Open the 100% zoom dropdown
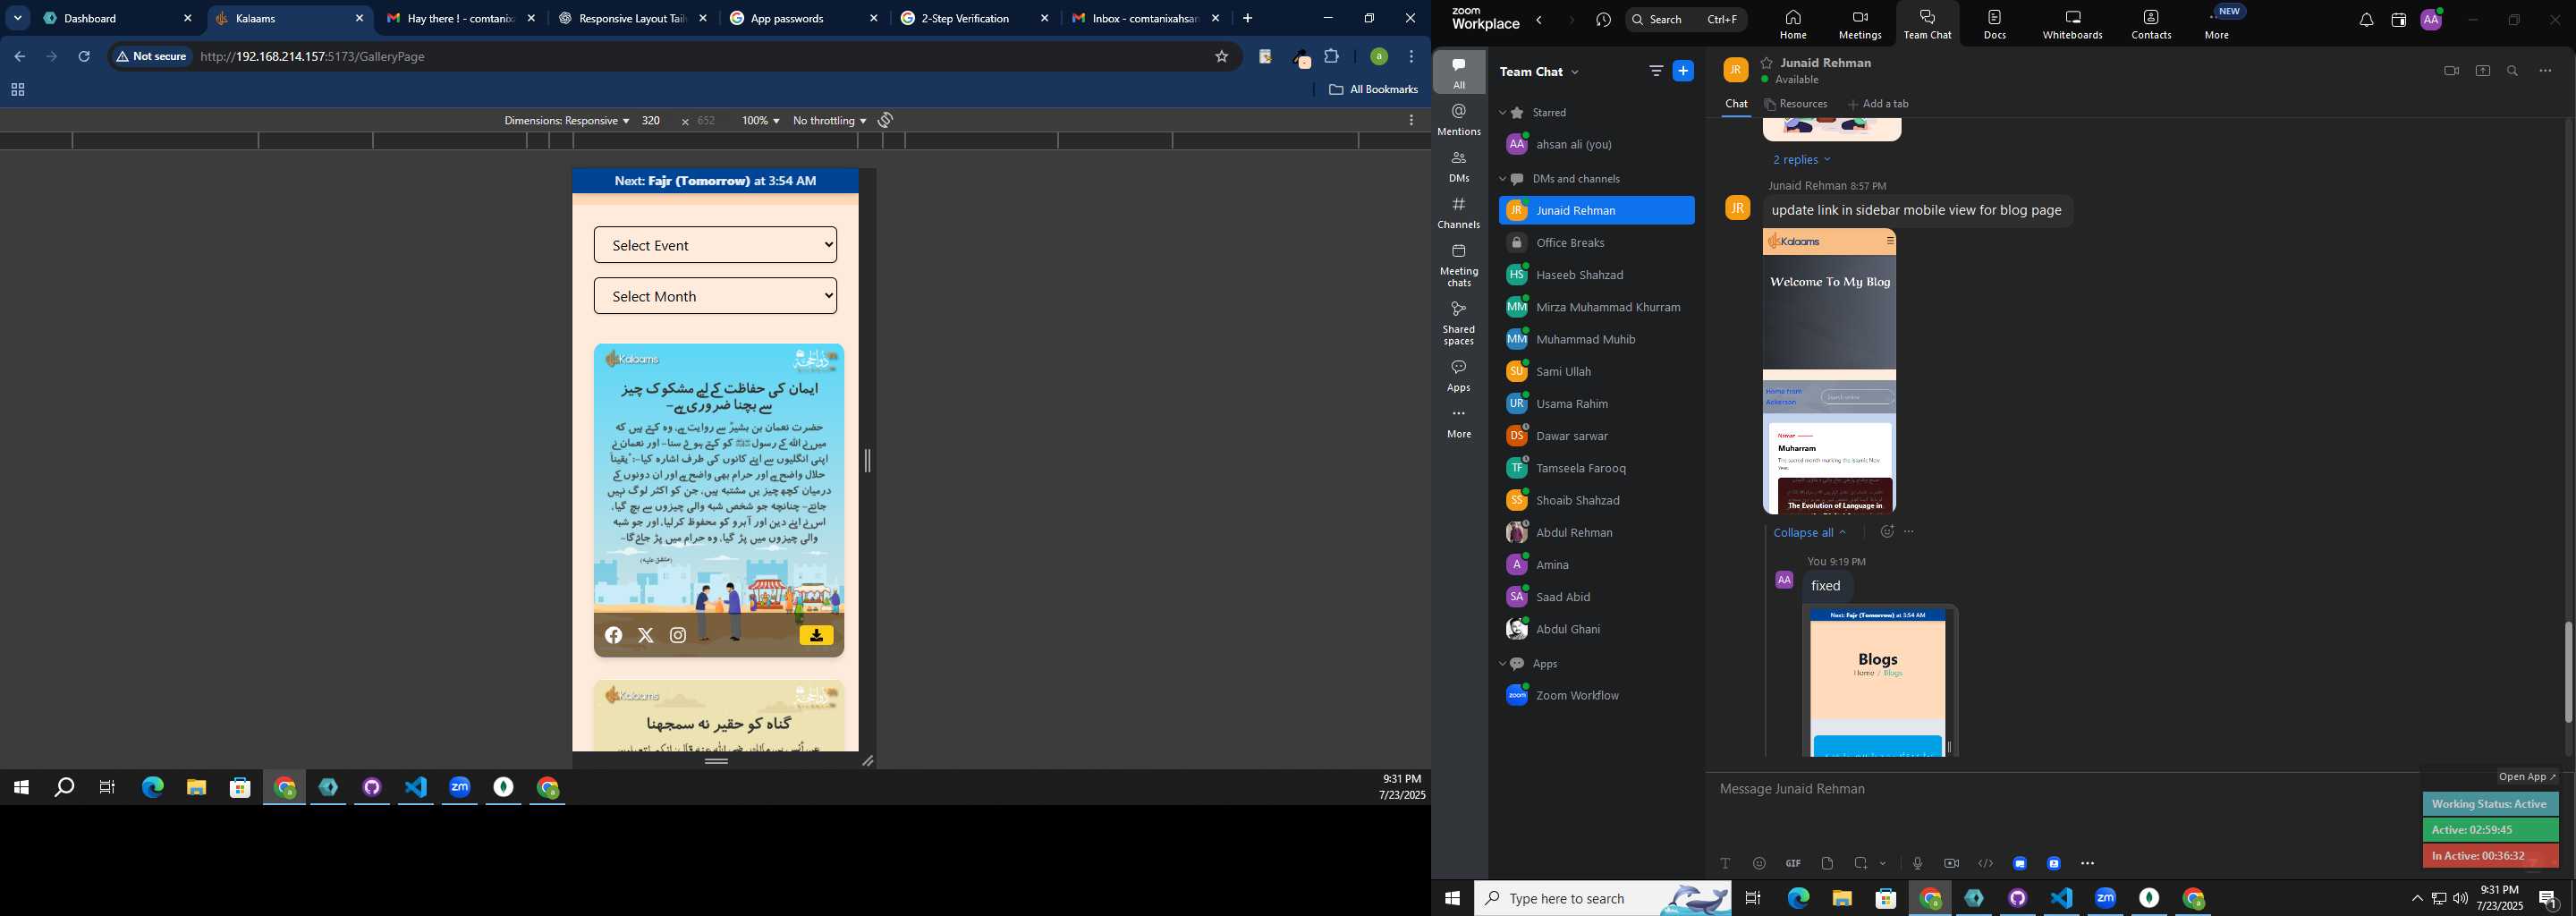The height and width of the screenshot is (916, 2576). pyautogui.click(x=760, y=120)
